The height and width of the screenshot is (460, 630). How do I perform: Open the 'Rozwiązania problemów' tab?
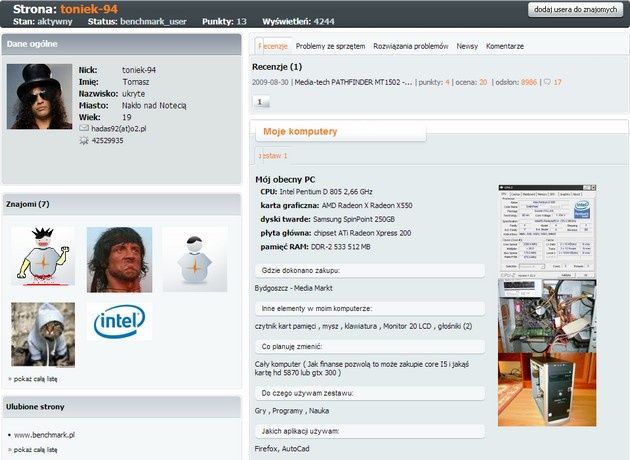(x=411, y=46)
